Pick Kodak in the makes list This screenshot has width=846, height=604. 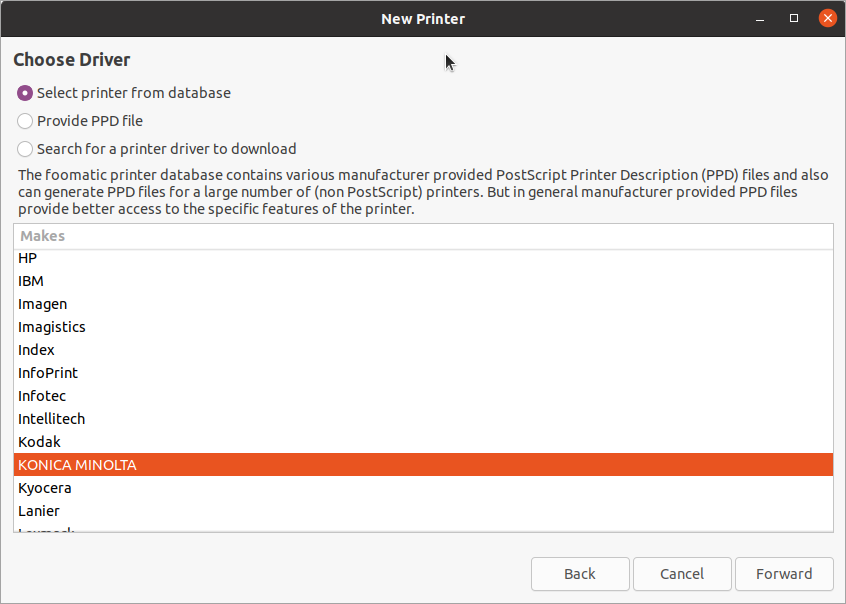[x=40, y=442]
